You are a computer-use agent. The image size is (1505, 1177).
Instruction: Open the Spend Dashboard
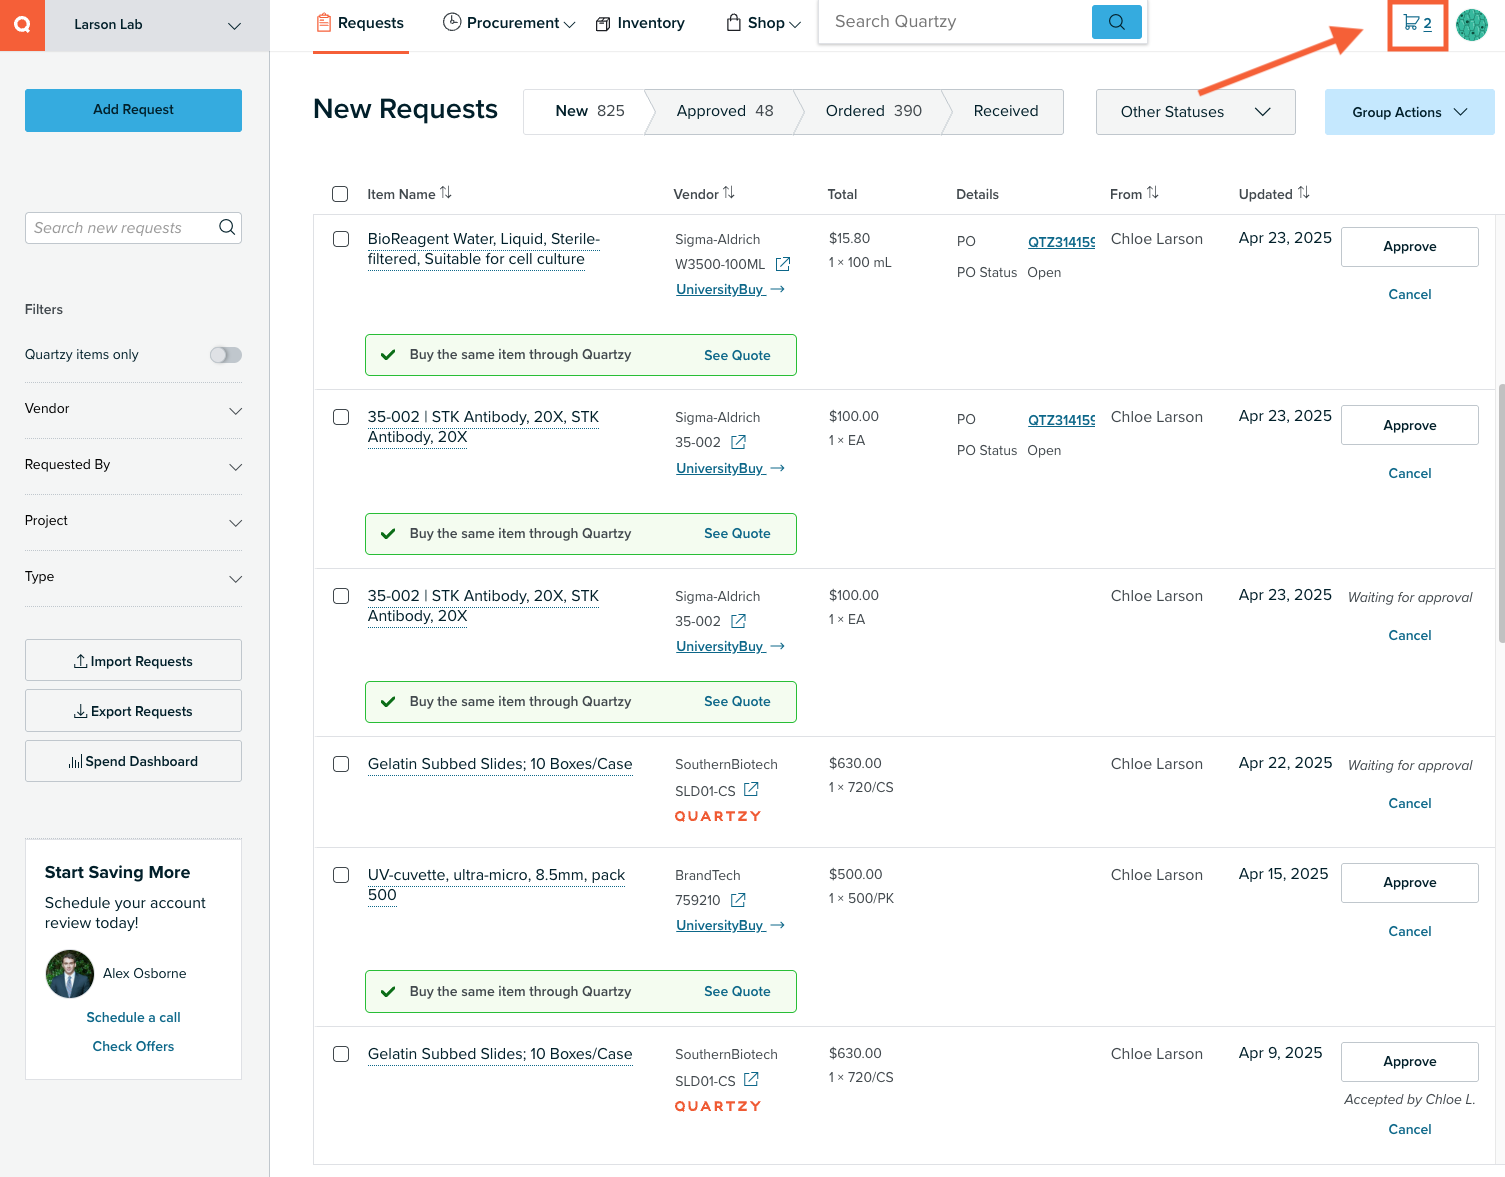pos(133,761)
